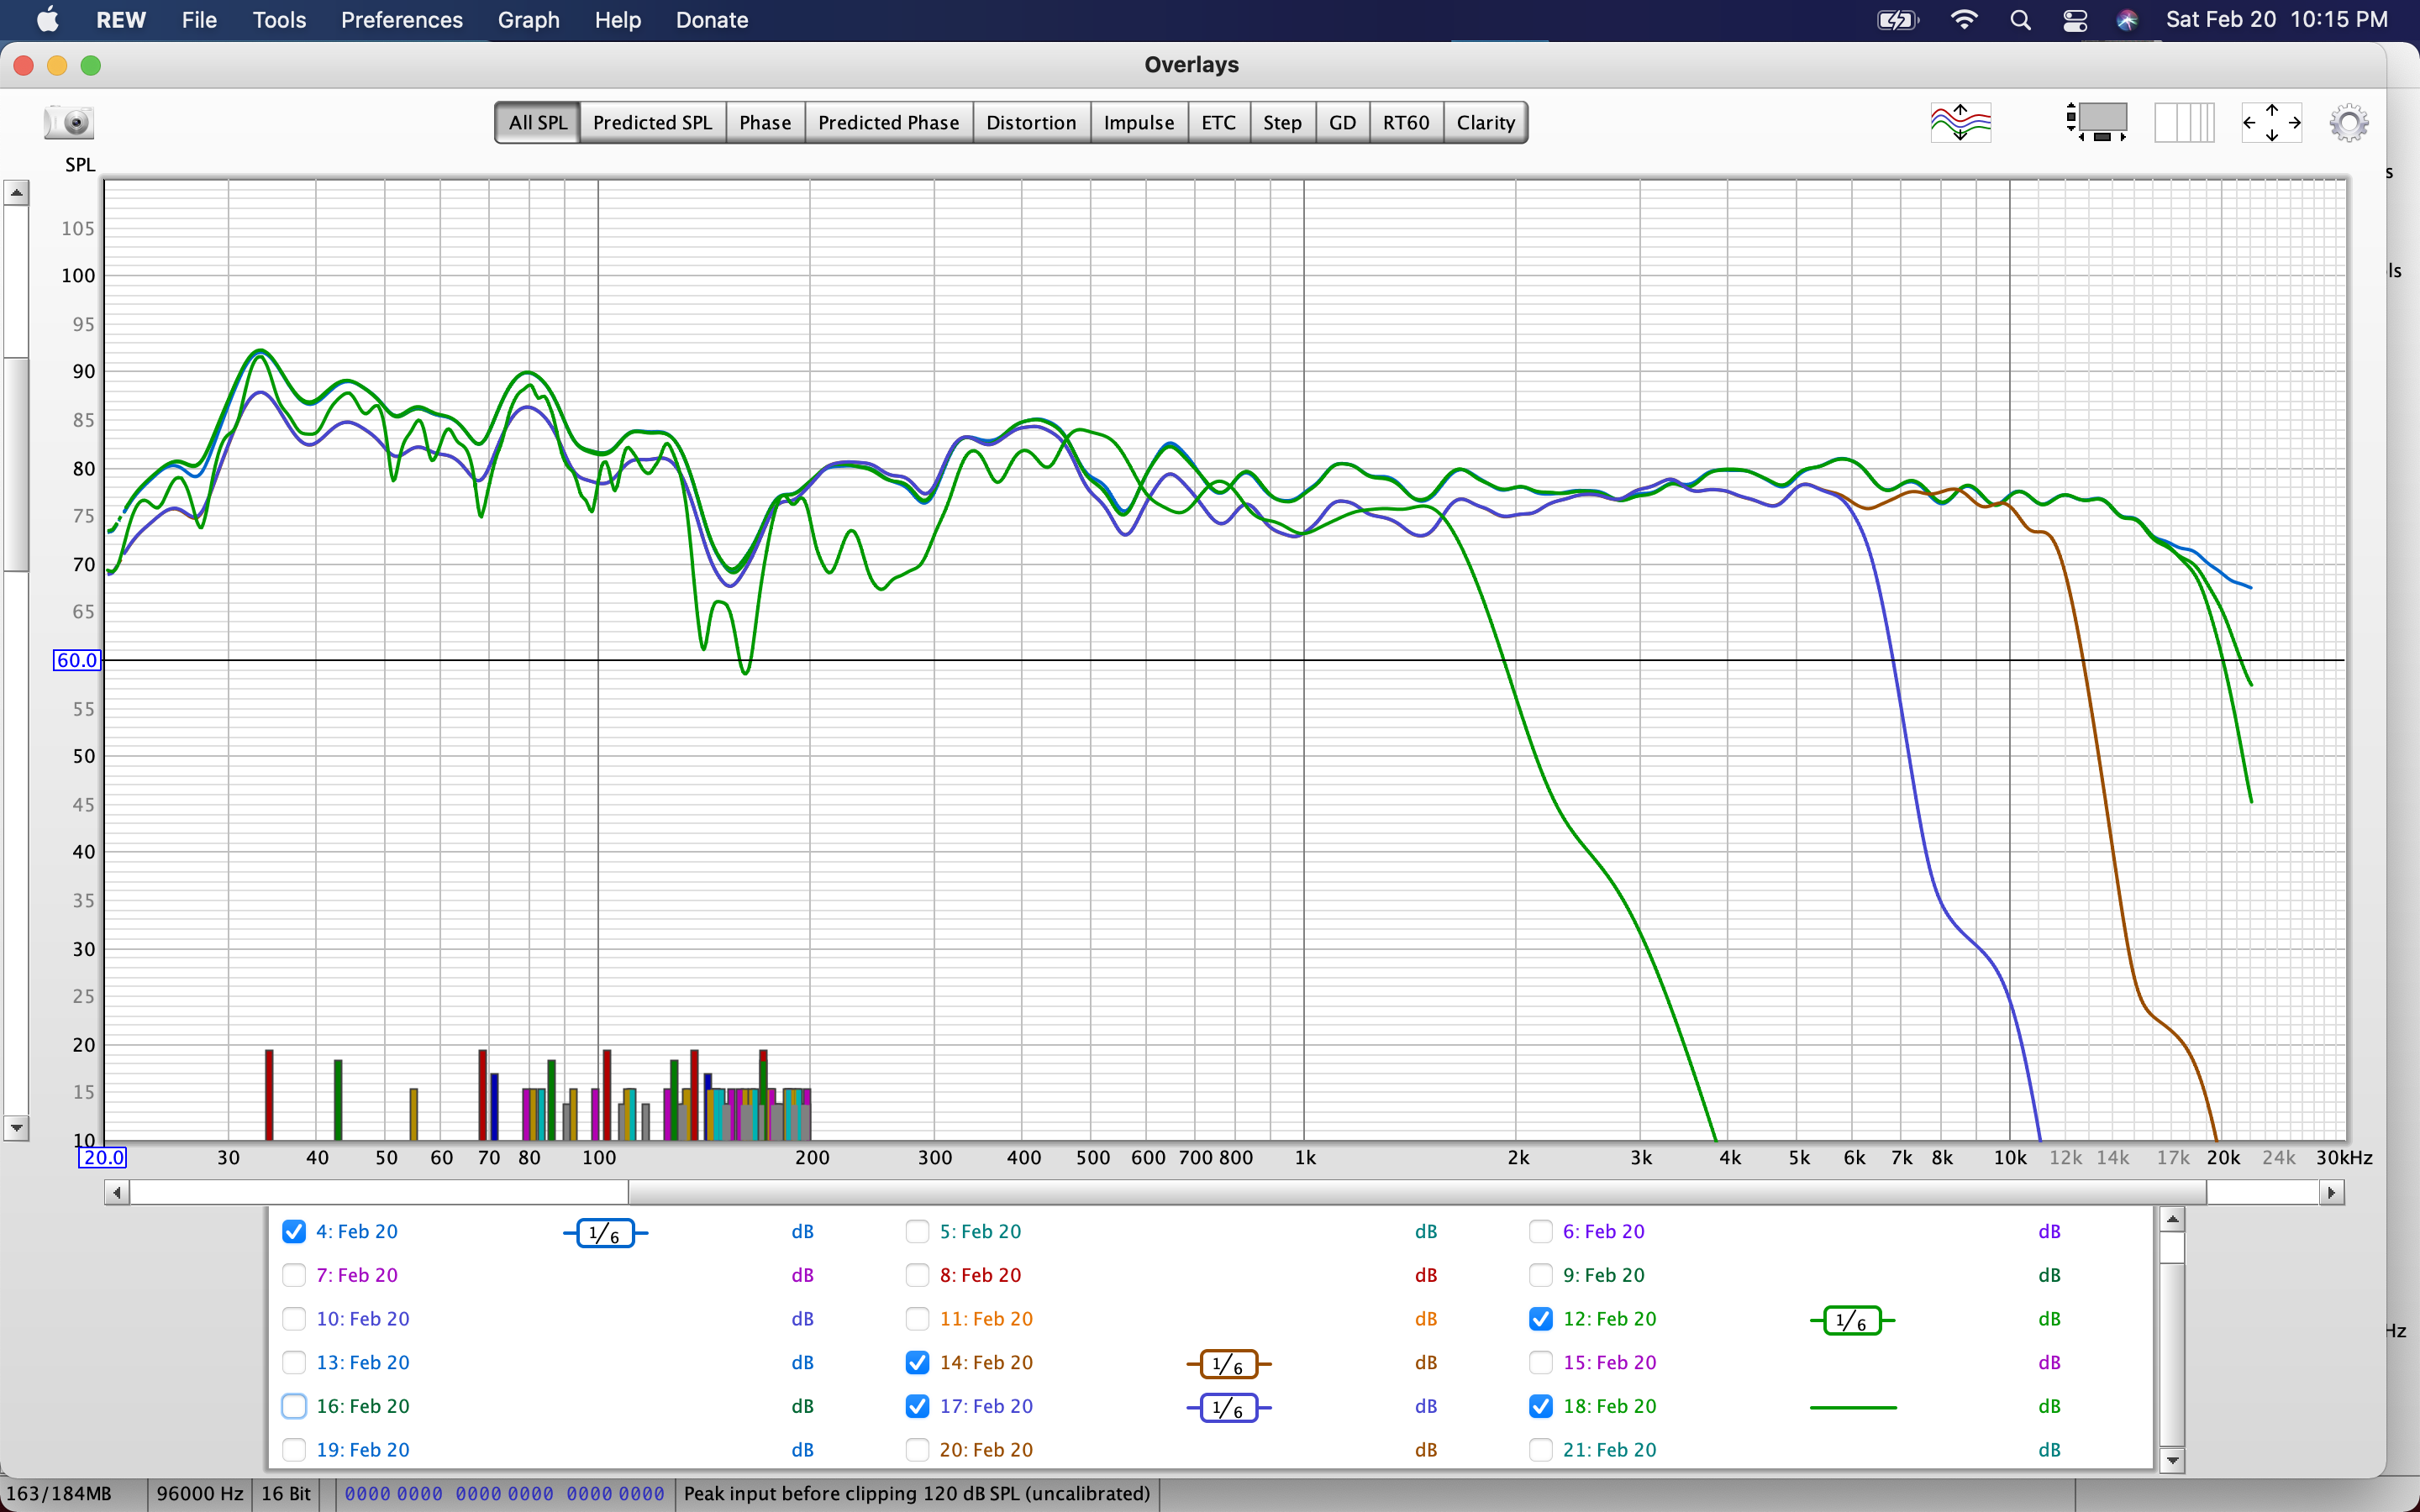Click the Siri icon
2420x1512 pixels.
[2127, 20]
